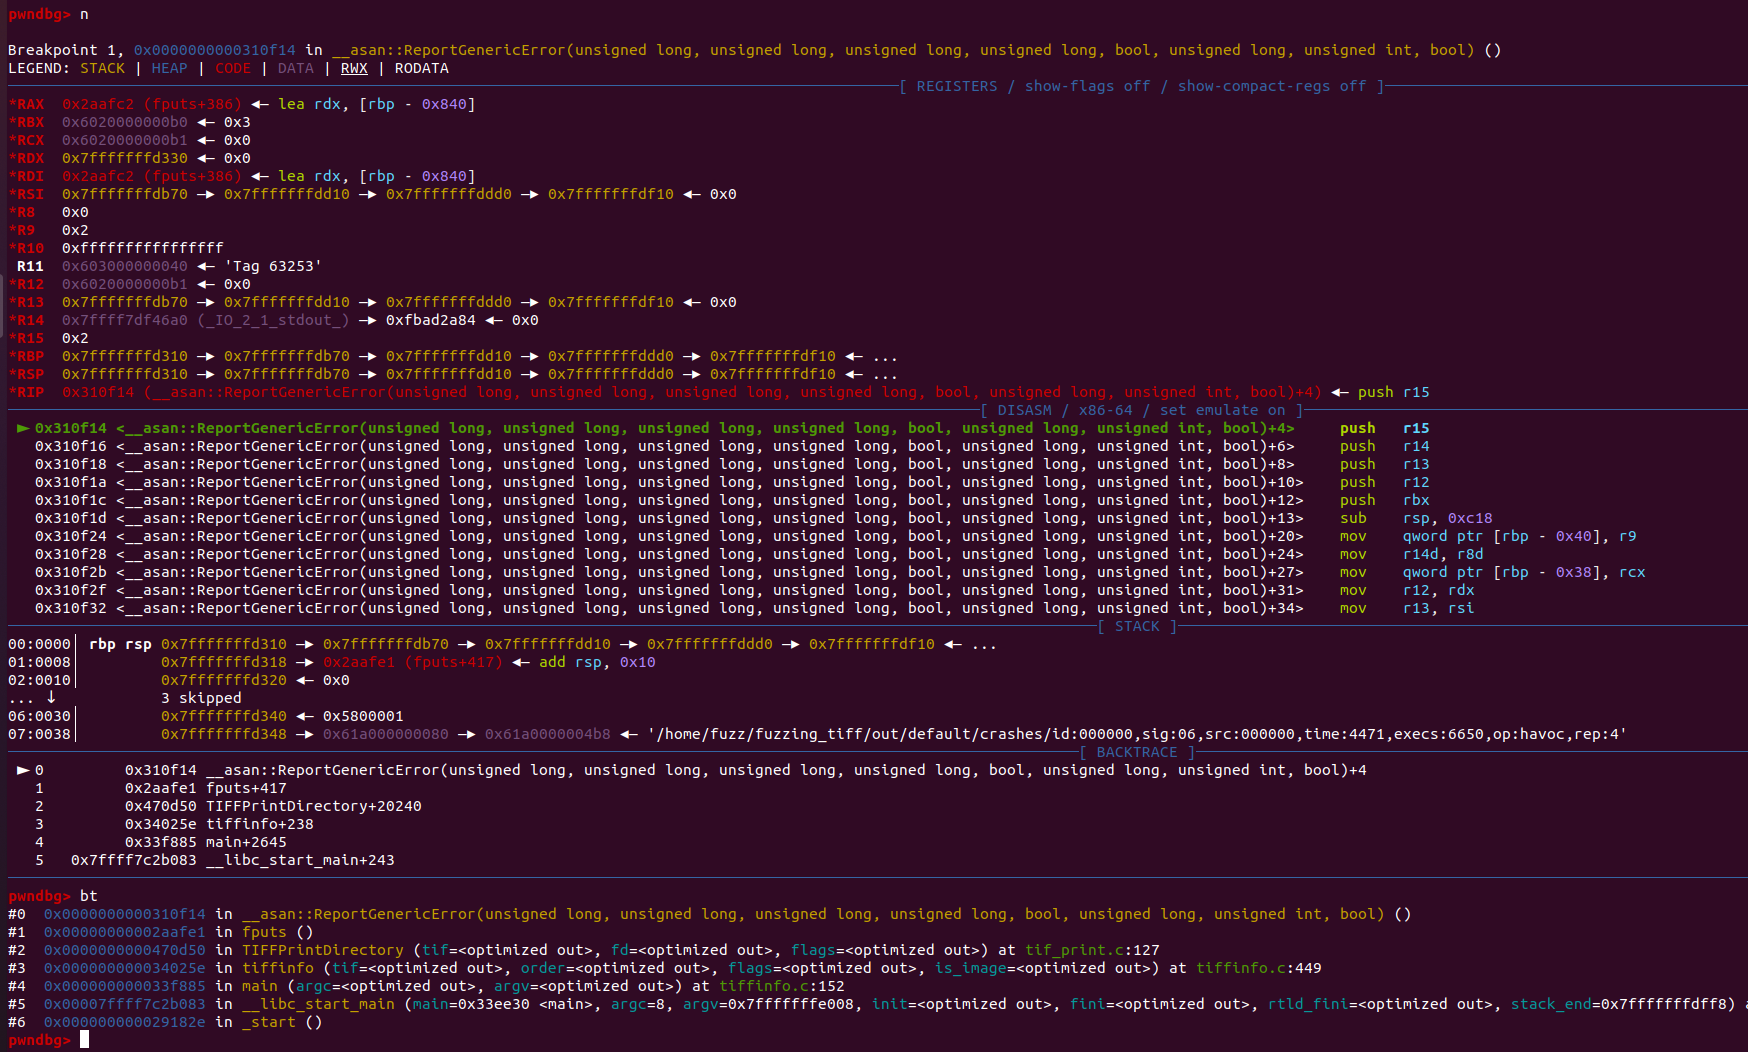This screenshot has width=1748, height=1052.
Task: Expand the STACK section header
Action: [x=1136, y=626]
